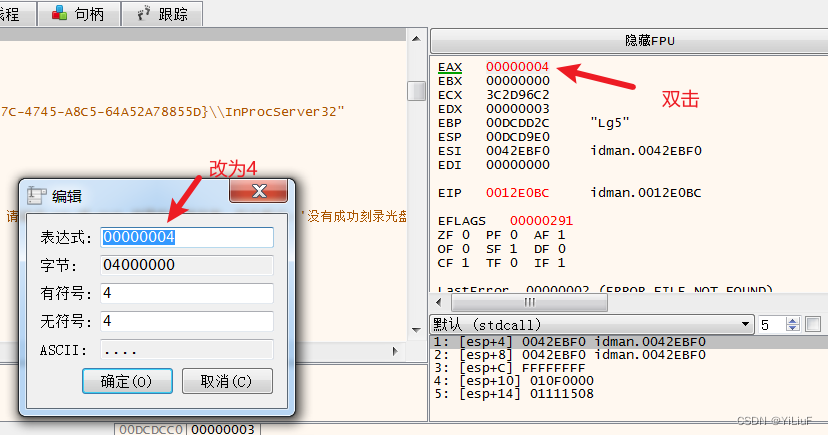The image size is (828, 435).
Task: Select EAX register value 00000004
Action: point(518,67)
